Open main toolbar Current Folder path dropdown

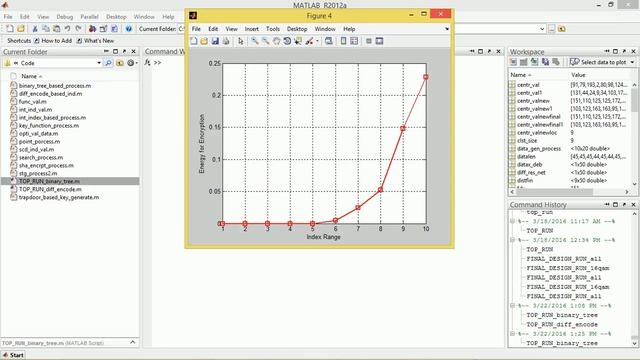click(542, 29)
